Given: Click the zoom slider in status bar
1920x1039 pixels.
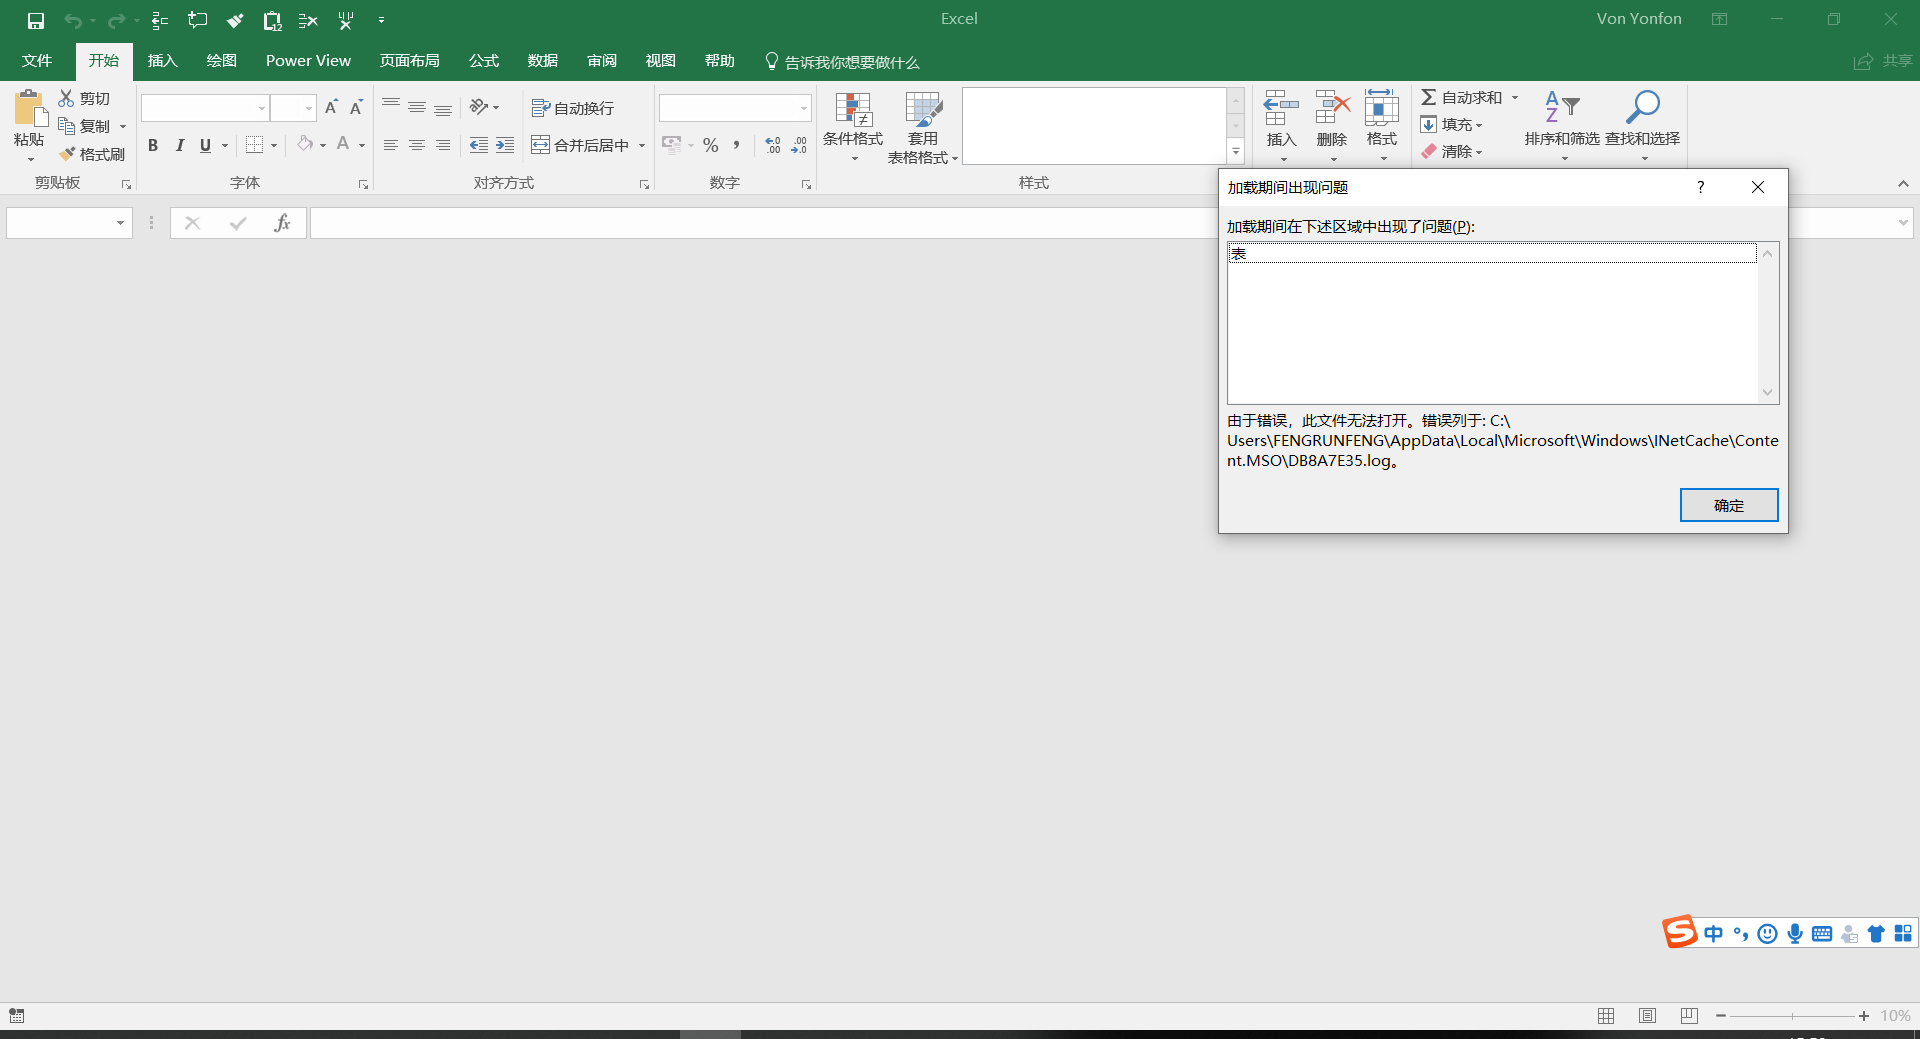Looking at the screenshot, I should click(1792, 1016).
